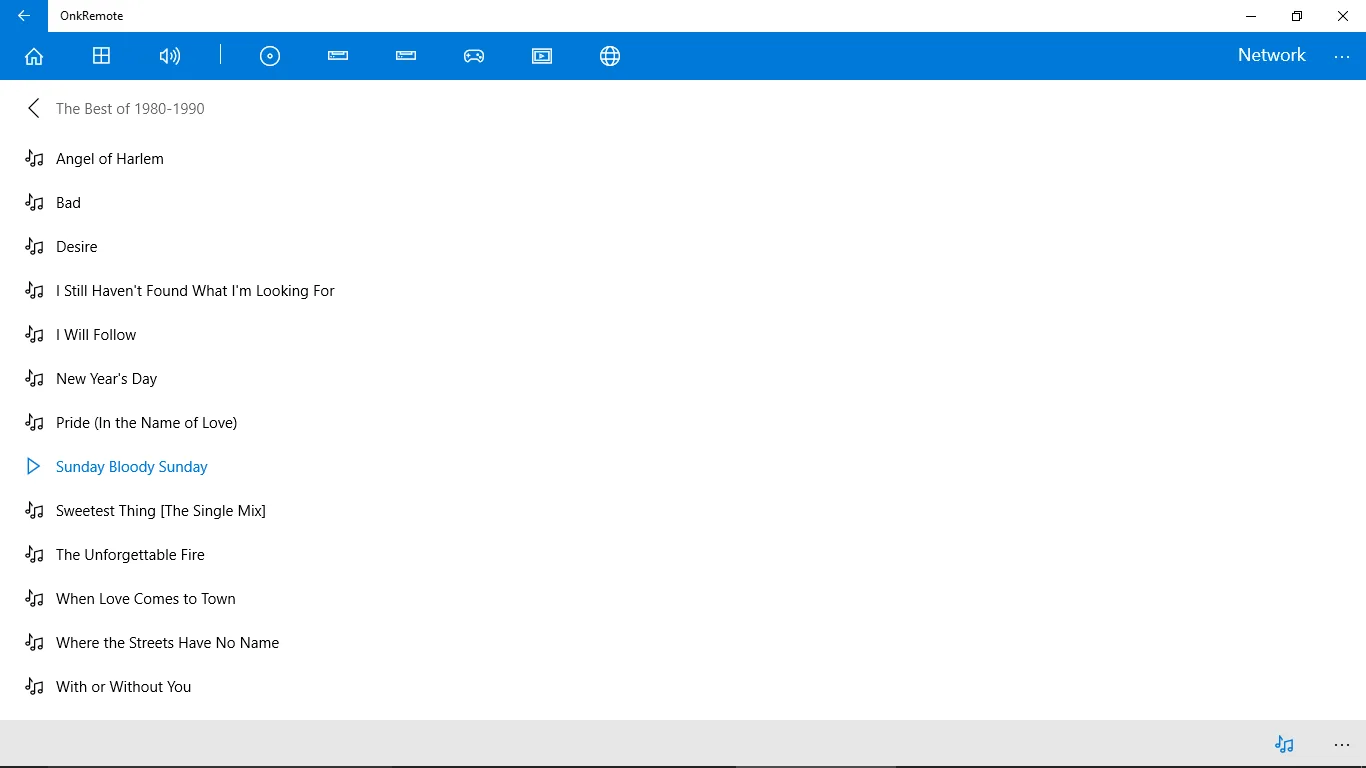
Task: Restore down the OnkRemote window
Action: (x=1297, y=16)
